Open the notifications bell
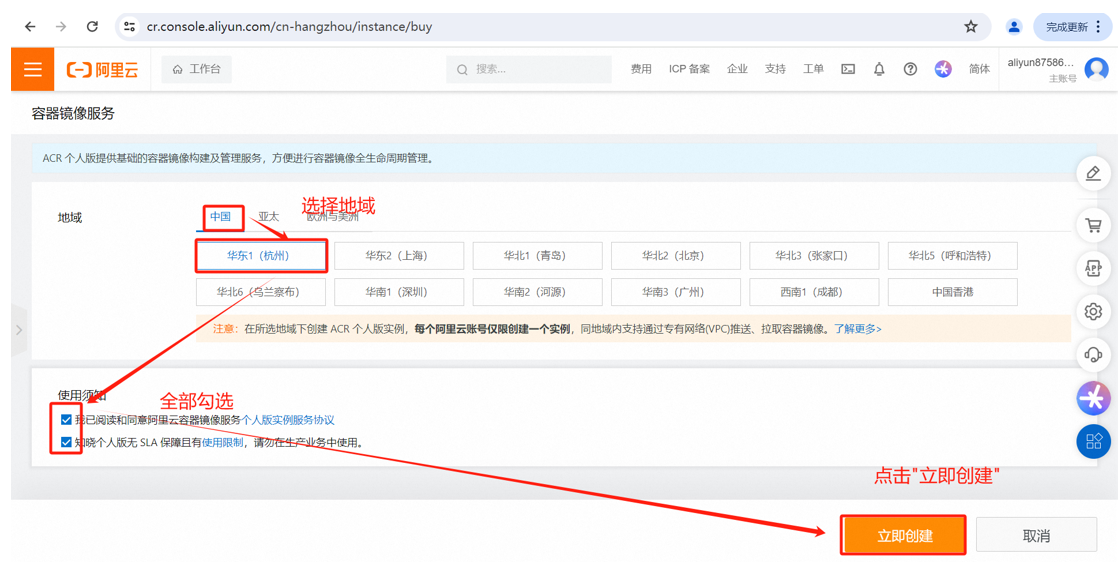This screenshot has height=563, width=1119. click(879, 69)
